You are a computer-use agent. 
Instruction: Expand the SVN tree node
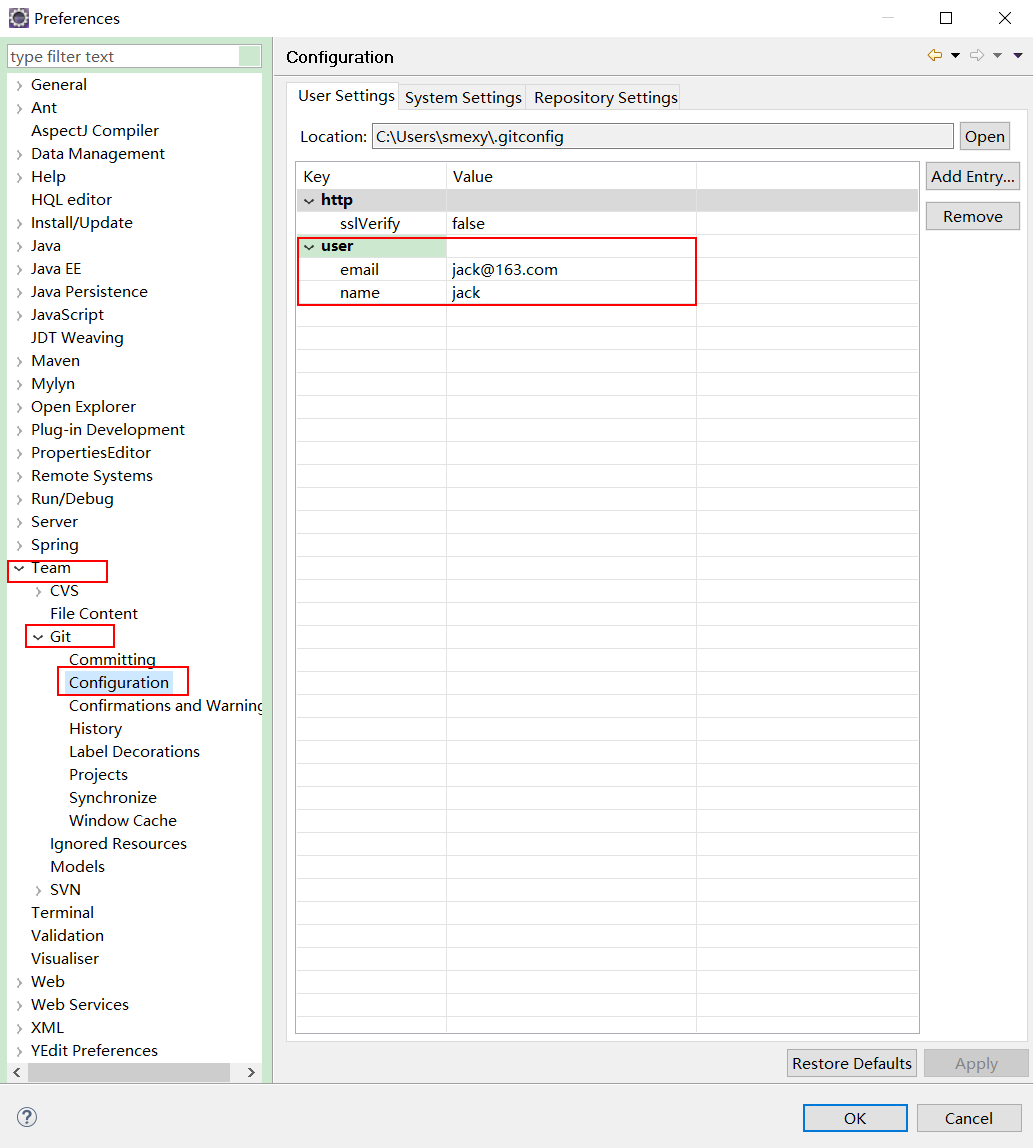38,890
